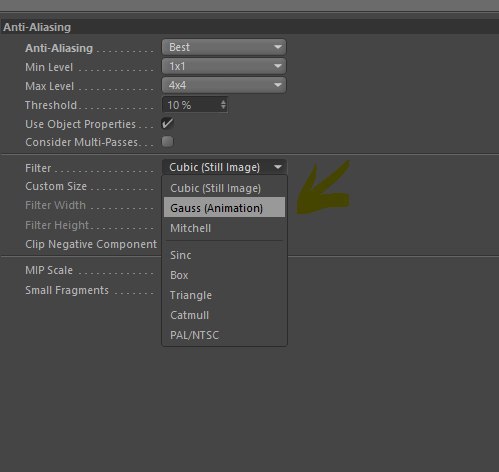Click the Small Fragments label
The width and height of the screenshot is (499, 472).
click(67, 290)
